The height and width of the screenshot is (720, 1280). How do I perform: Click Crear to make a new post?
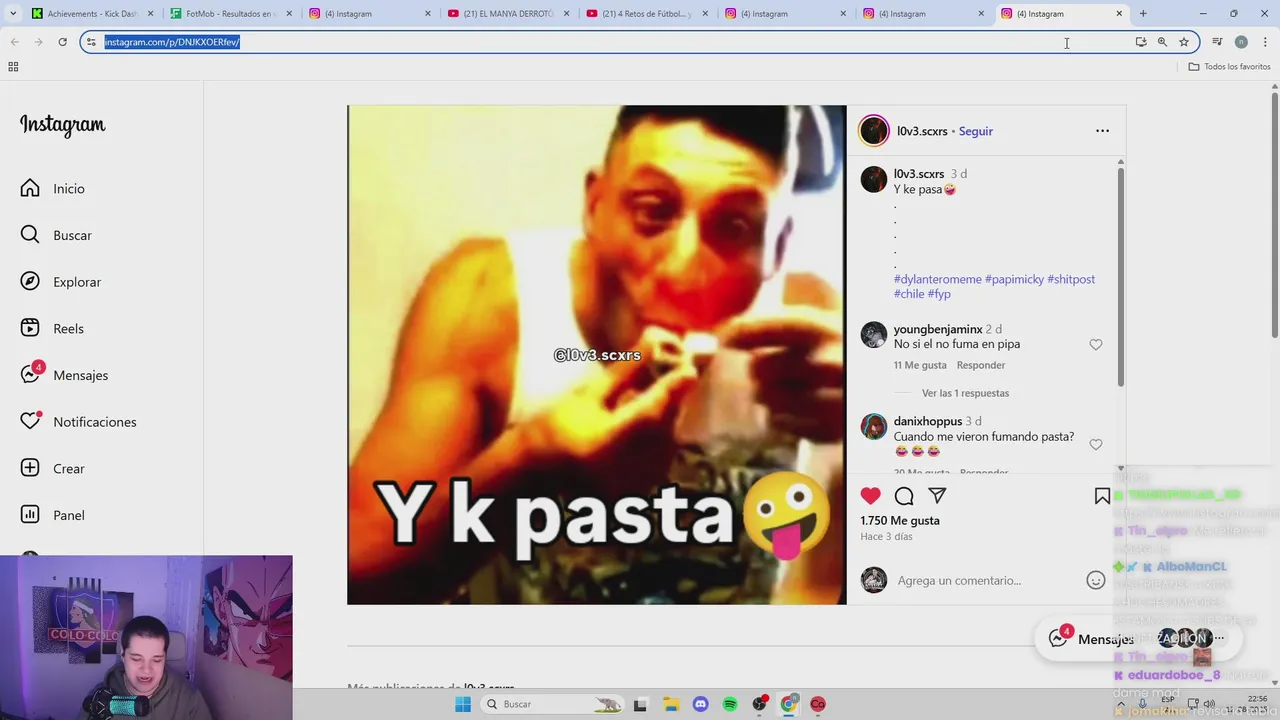click(53, 468)
